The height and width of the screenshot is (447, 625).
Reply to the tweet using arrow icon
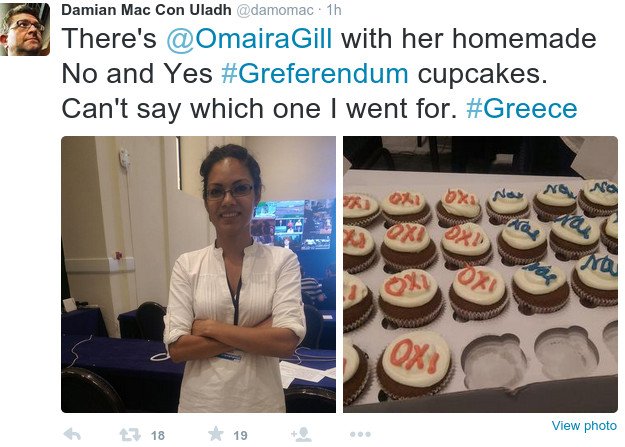pos(72,434)
